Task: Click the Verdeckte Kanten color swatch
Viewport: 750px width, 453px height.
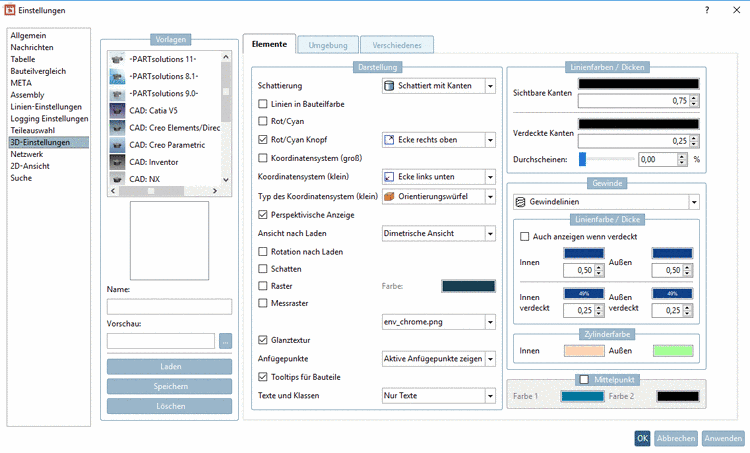Action: [x=639, y=124]
